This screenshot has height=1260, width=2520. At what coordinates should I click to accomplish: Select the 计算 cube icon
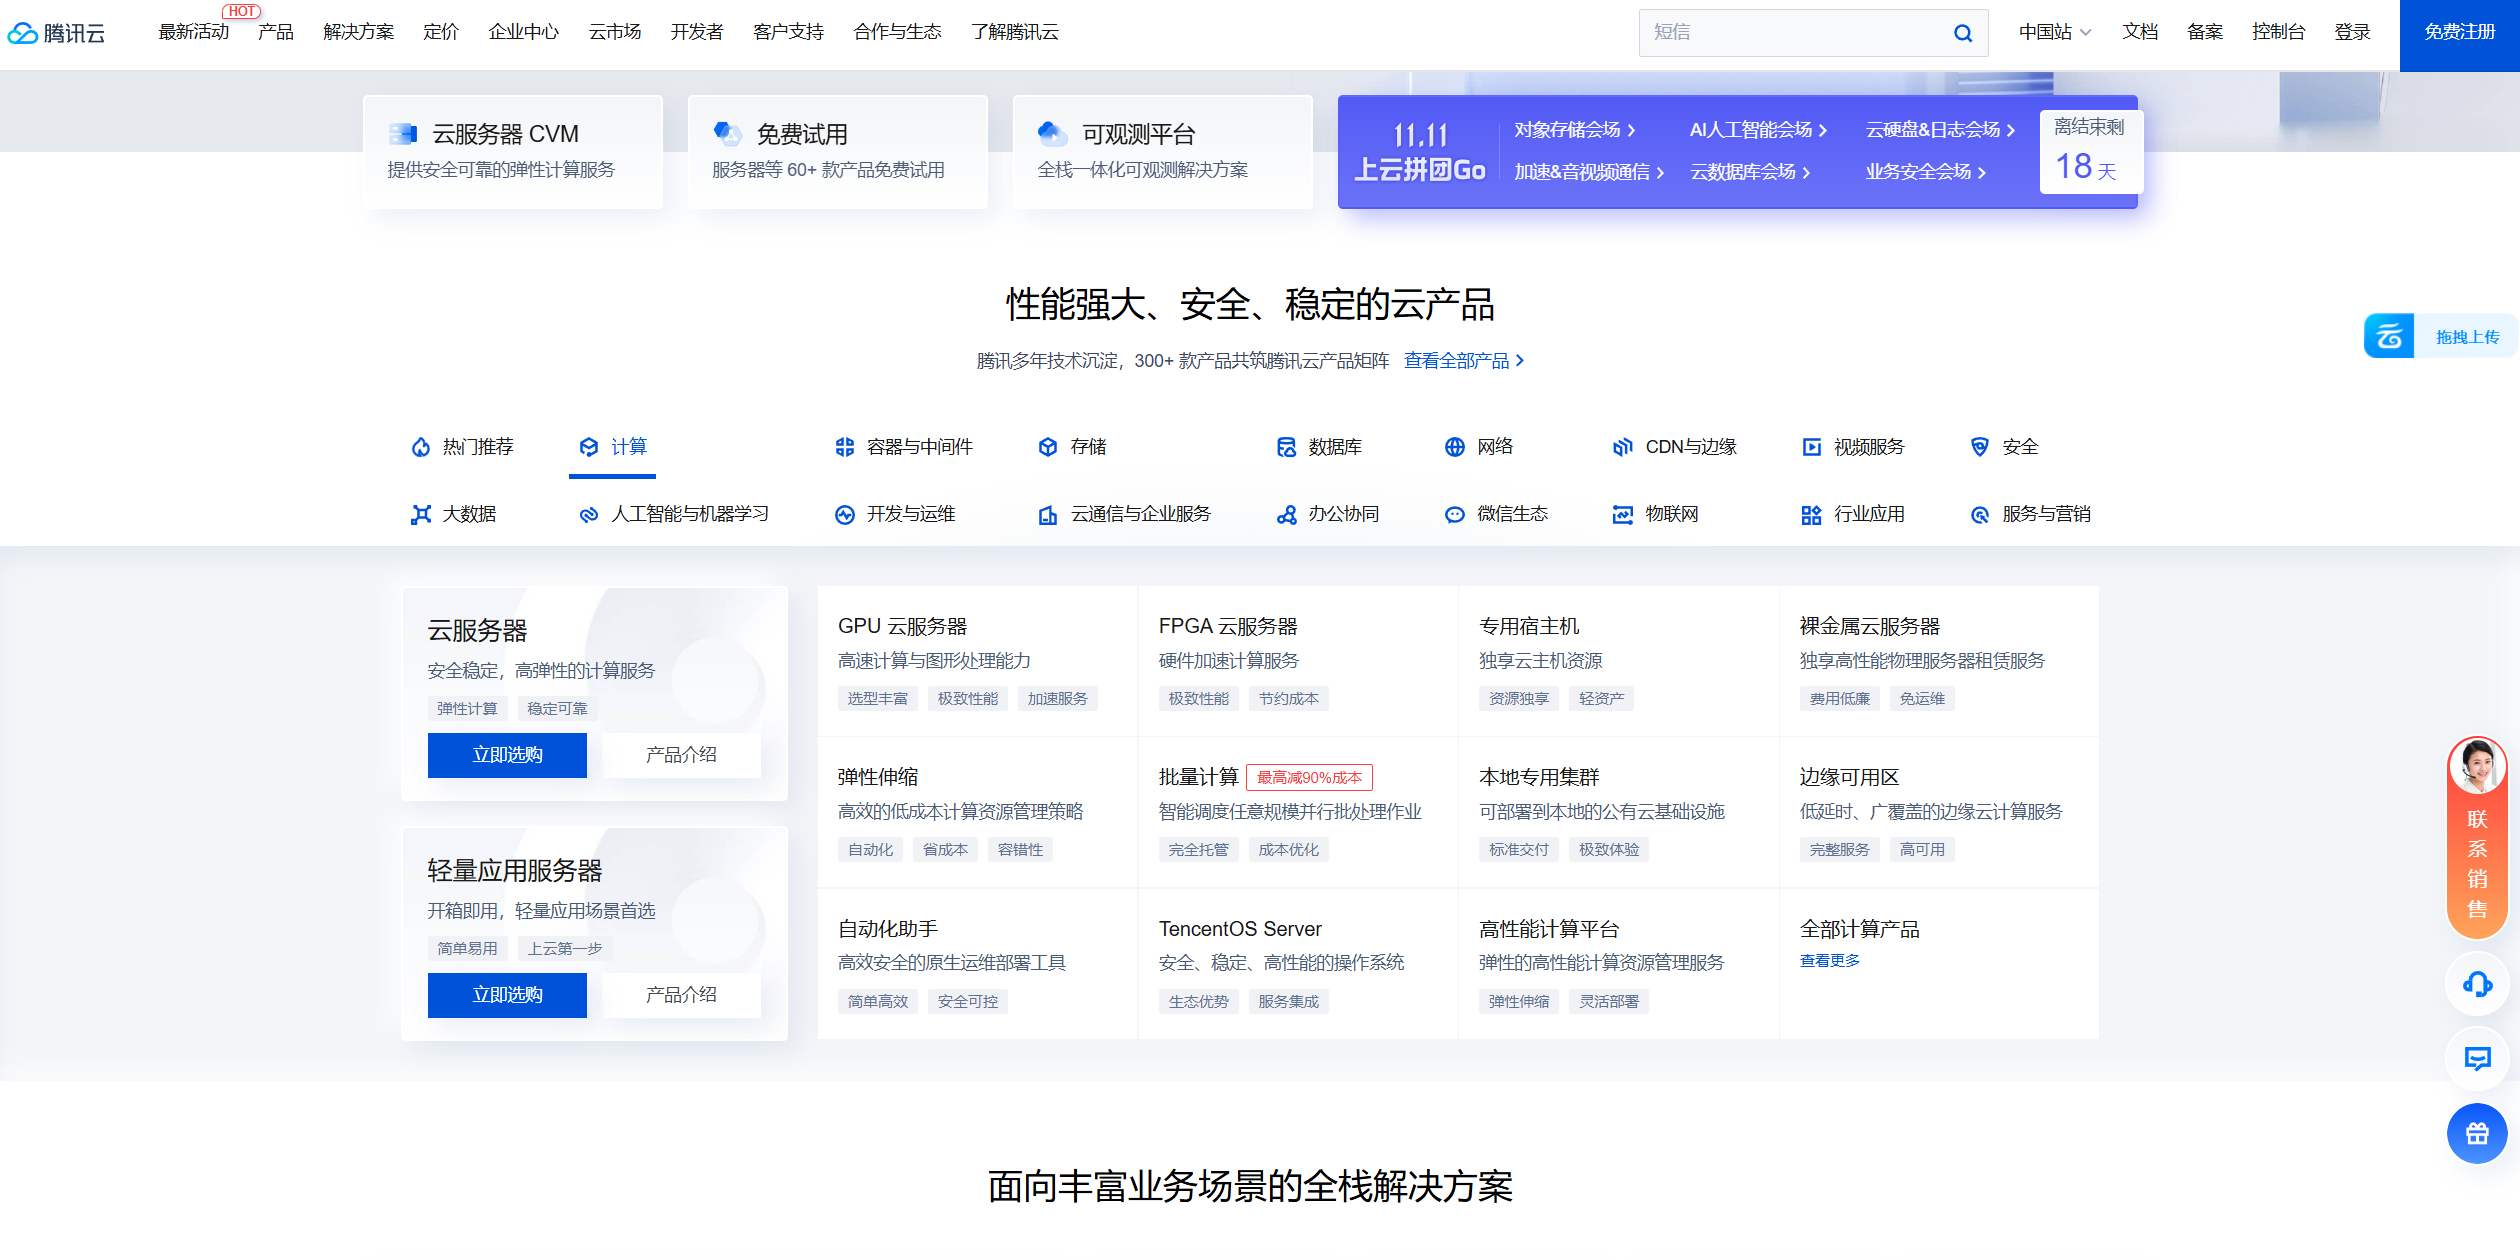[x=589, y=447]
